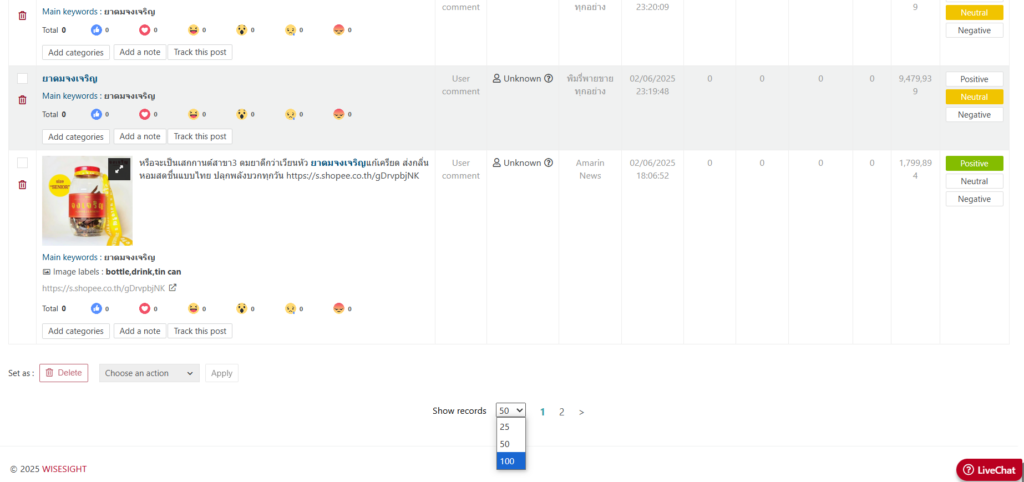Image resolution: width=1024 pixels, height=482 pixels.
Task: Open the external link icon beside the Shopee URL
Action: 173,288
